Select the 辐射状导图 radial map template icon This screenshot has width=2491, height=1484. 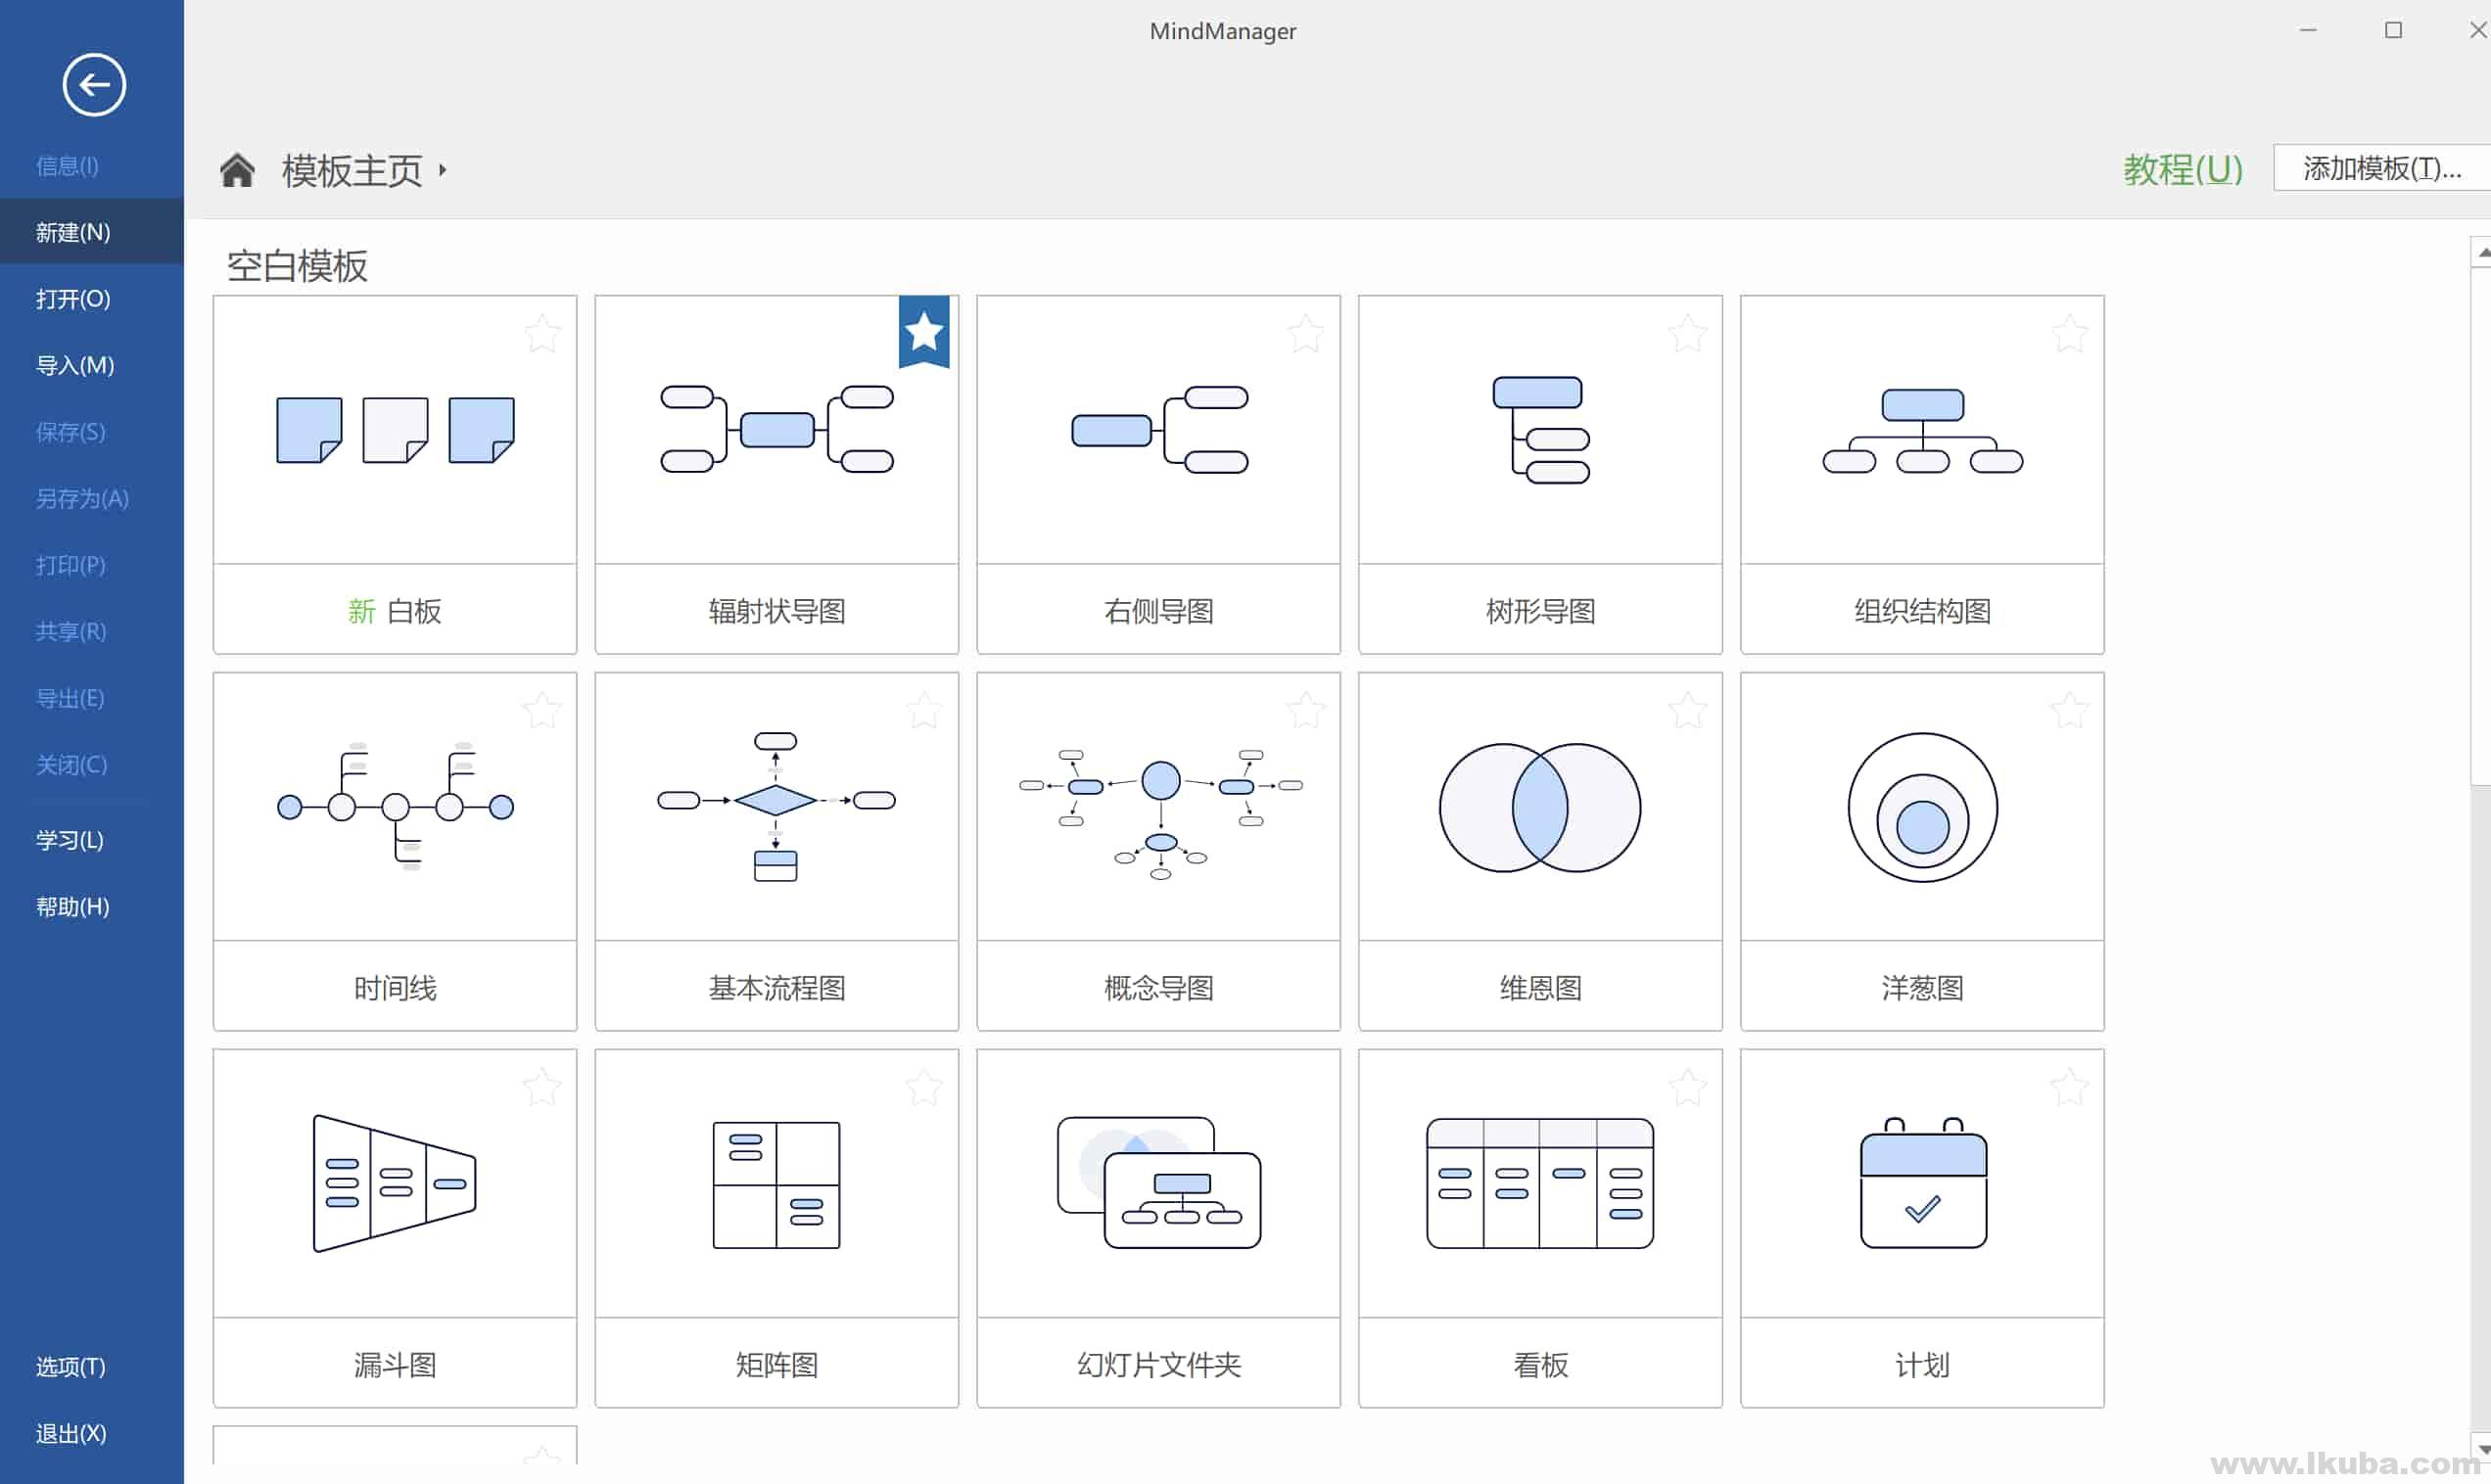coord(777,429)
